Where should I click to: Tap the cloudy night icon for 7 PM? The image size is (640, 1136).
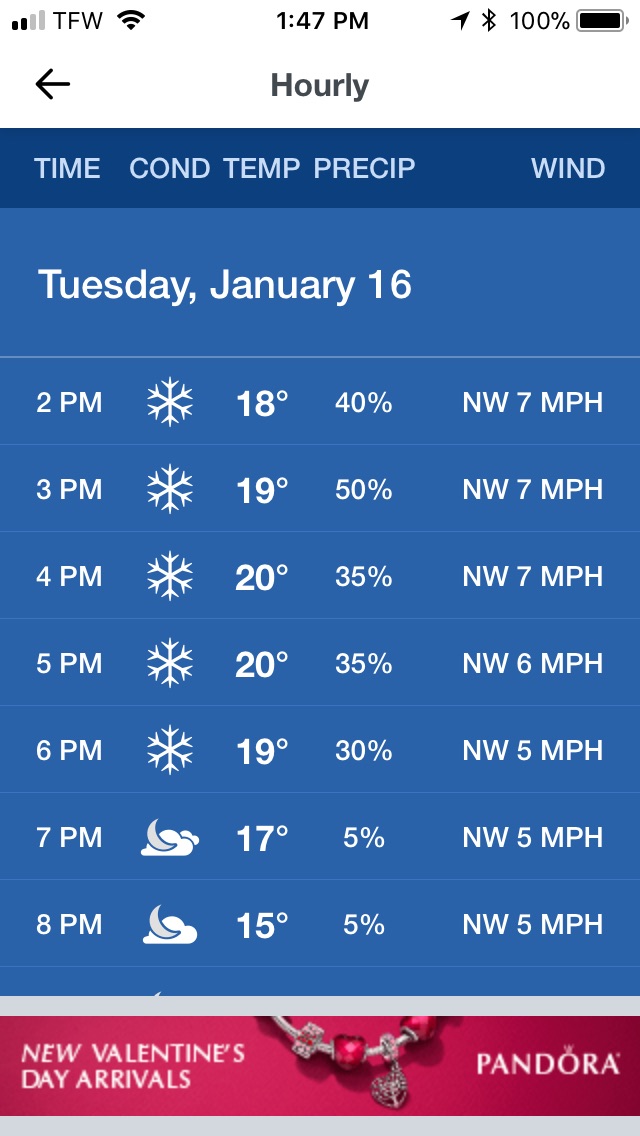[x=170, y=838]
